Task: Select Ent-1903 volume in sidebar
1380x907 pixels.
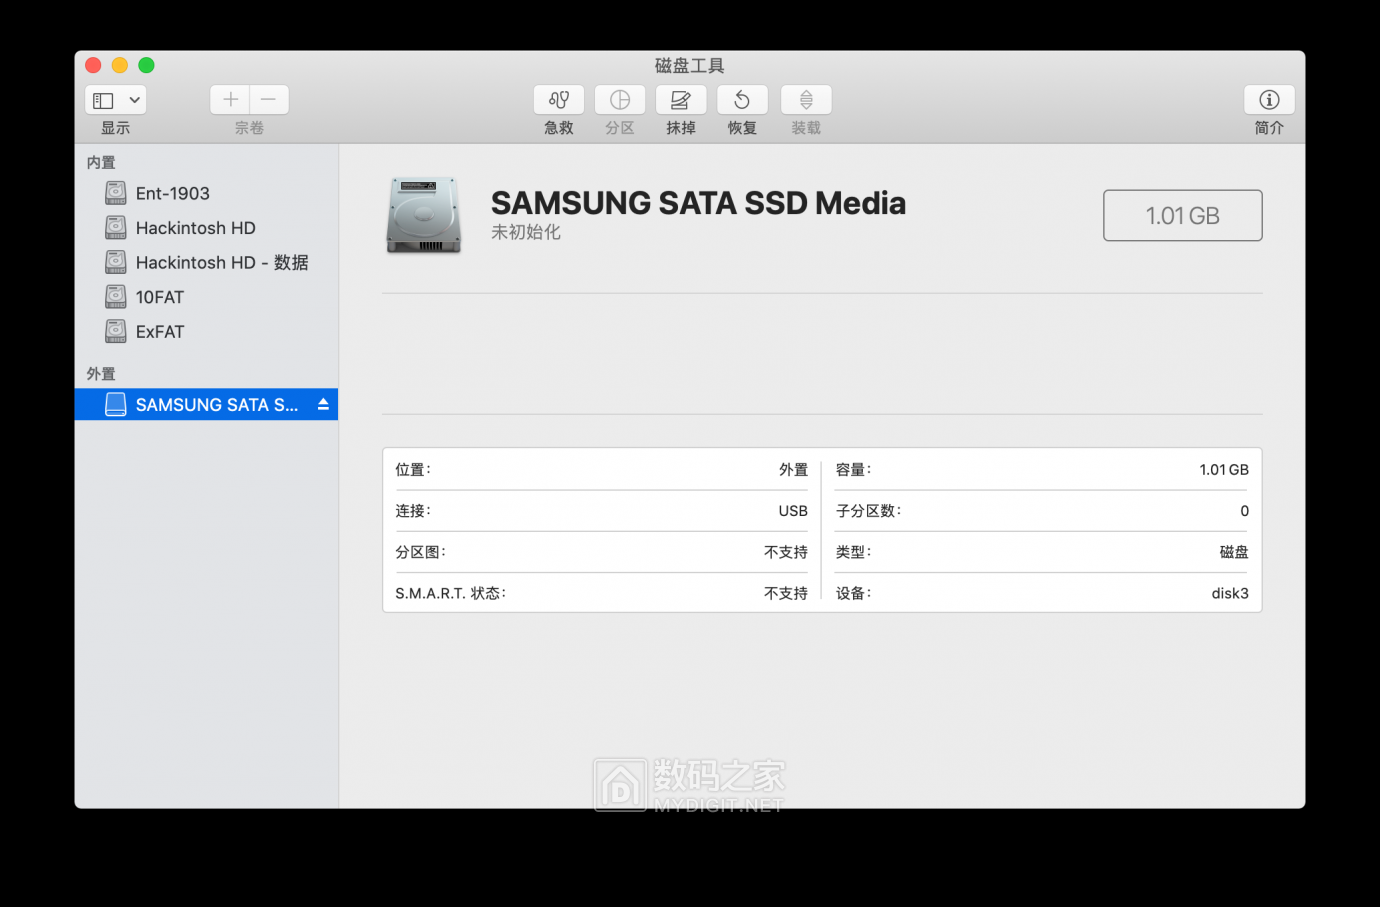Action: pos(173,193)
